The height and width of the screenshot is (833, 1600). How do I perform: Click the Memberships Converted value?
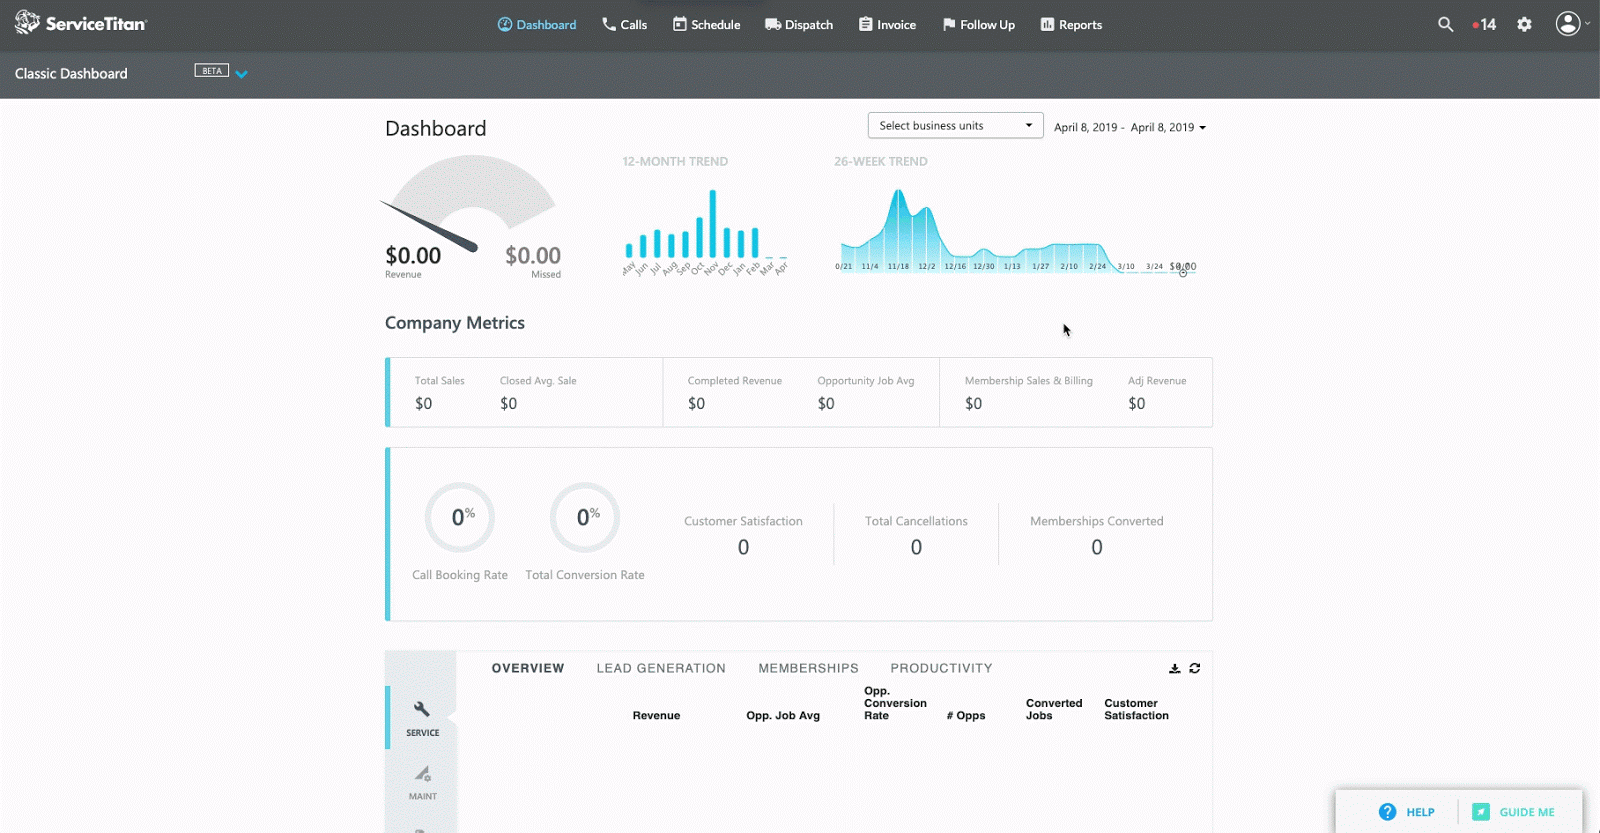[x=1097, y=547]
